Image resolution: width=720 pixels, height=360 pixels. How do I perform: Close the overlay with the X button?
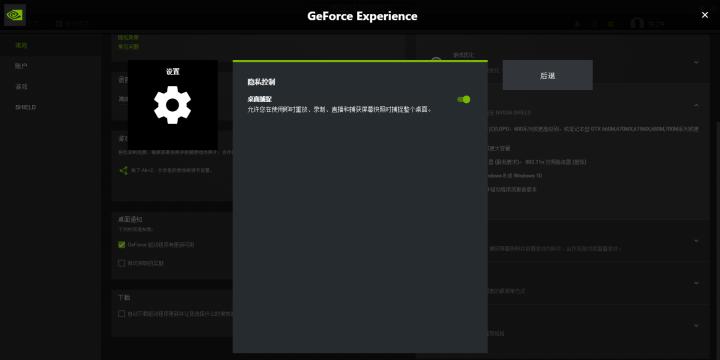tap(705, 15)
